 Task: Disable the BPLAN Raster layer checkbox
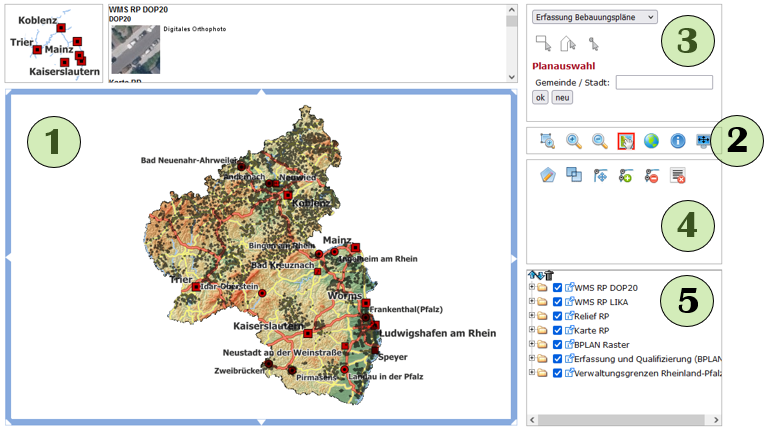point(558,344)
